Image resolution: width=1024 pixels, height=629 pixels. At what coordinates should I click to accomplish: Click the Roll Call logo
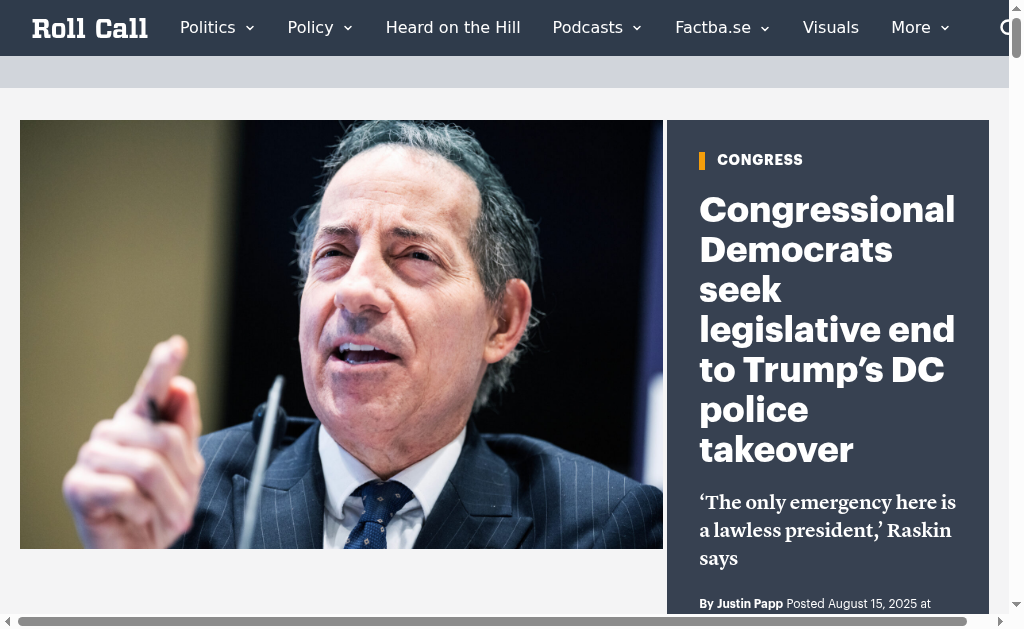click(x=89, y=28)
